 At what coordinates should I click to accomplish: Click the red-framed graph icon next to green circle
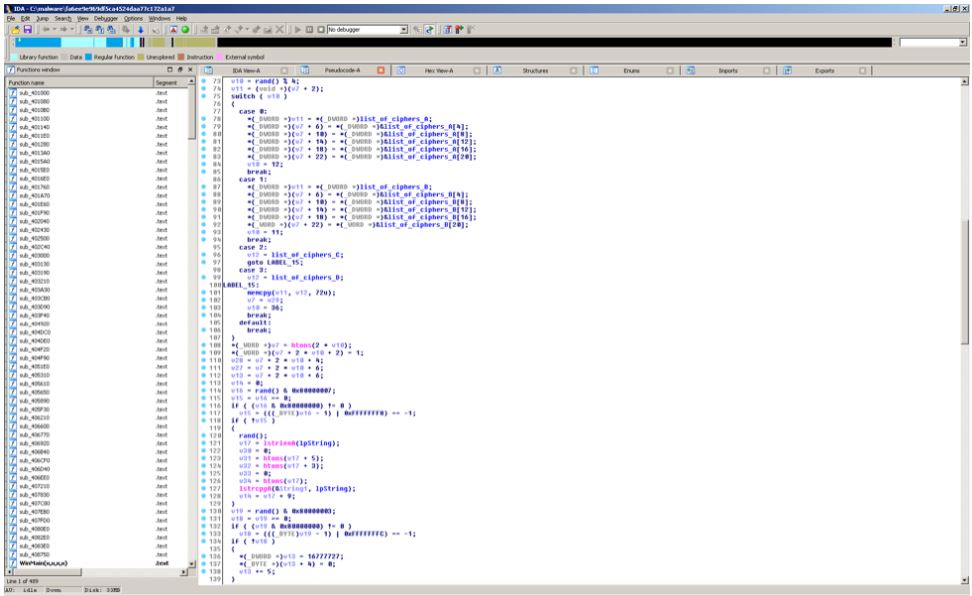click(173, 29)
